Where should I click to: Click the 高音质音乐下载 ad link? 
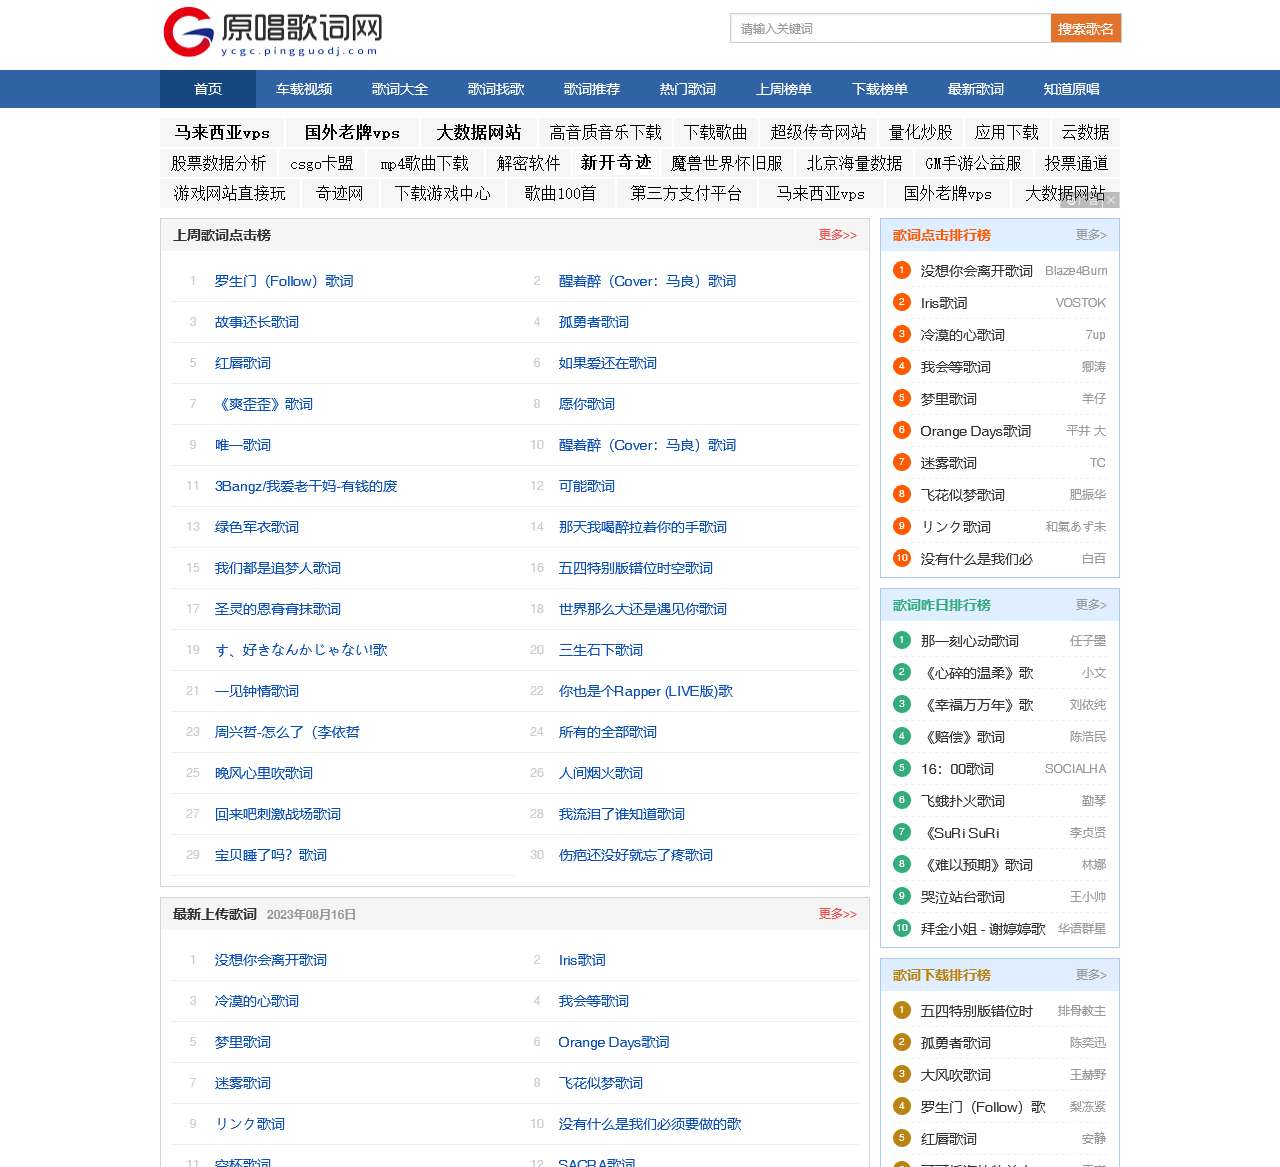pyautogui.click(x=605, y=132)
